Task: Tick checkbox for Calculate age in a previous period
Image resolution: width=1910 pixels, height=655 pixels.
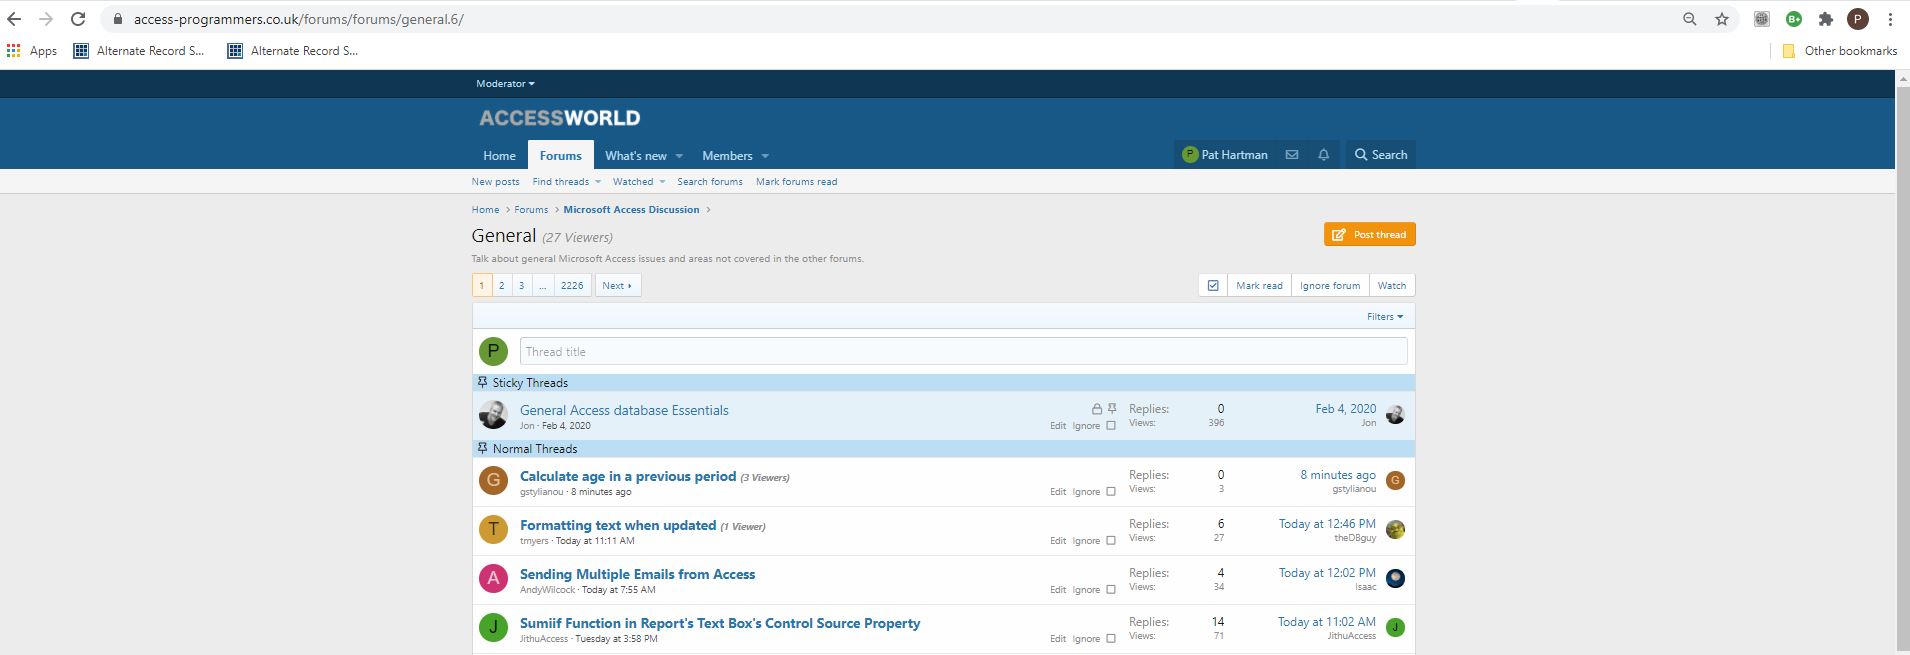Action: (1111, 492)
